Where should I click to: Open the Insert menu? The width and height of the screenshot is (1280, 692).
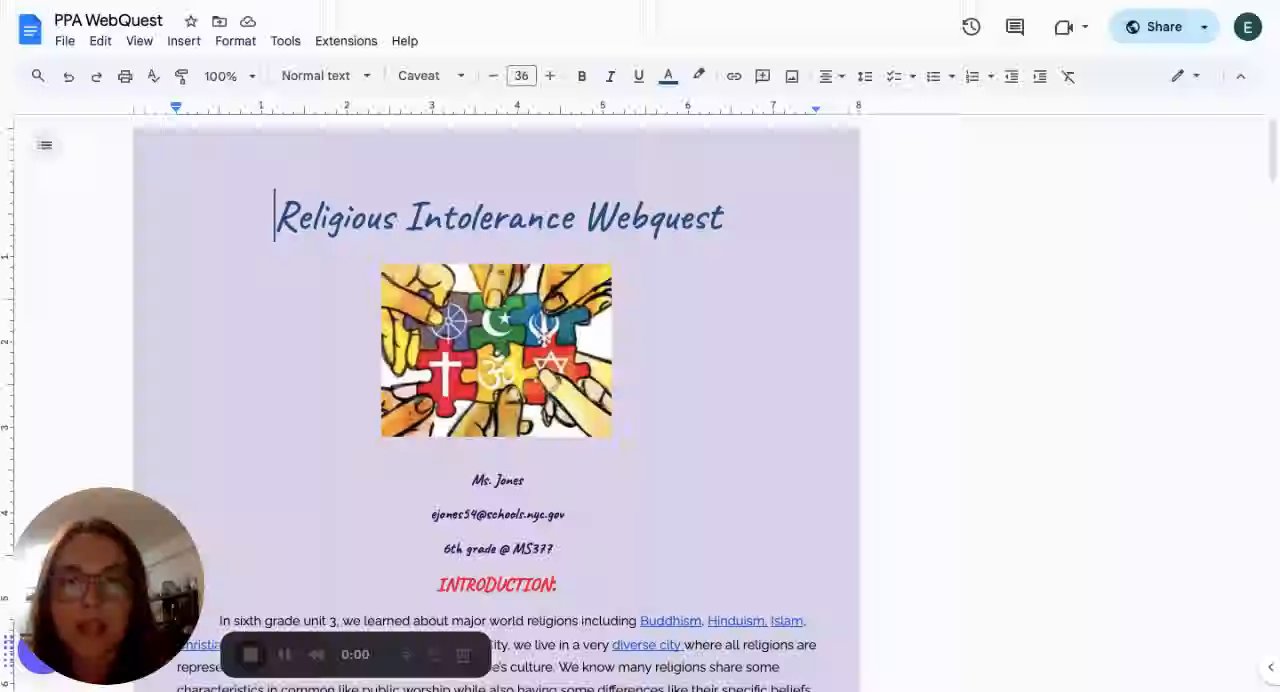click(x=184, y=41)
